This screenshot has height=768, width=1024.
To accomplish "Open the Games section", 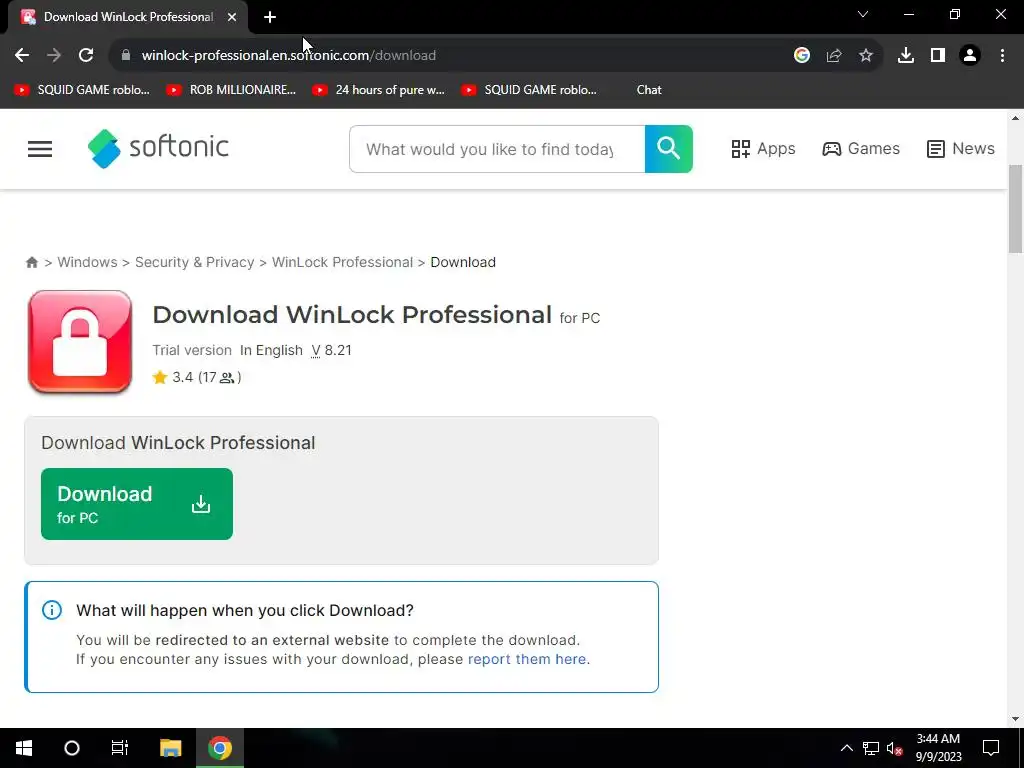I will (x=861, y=149).
